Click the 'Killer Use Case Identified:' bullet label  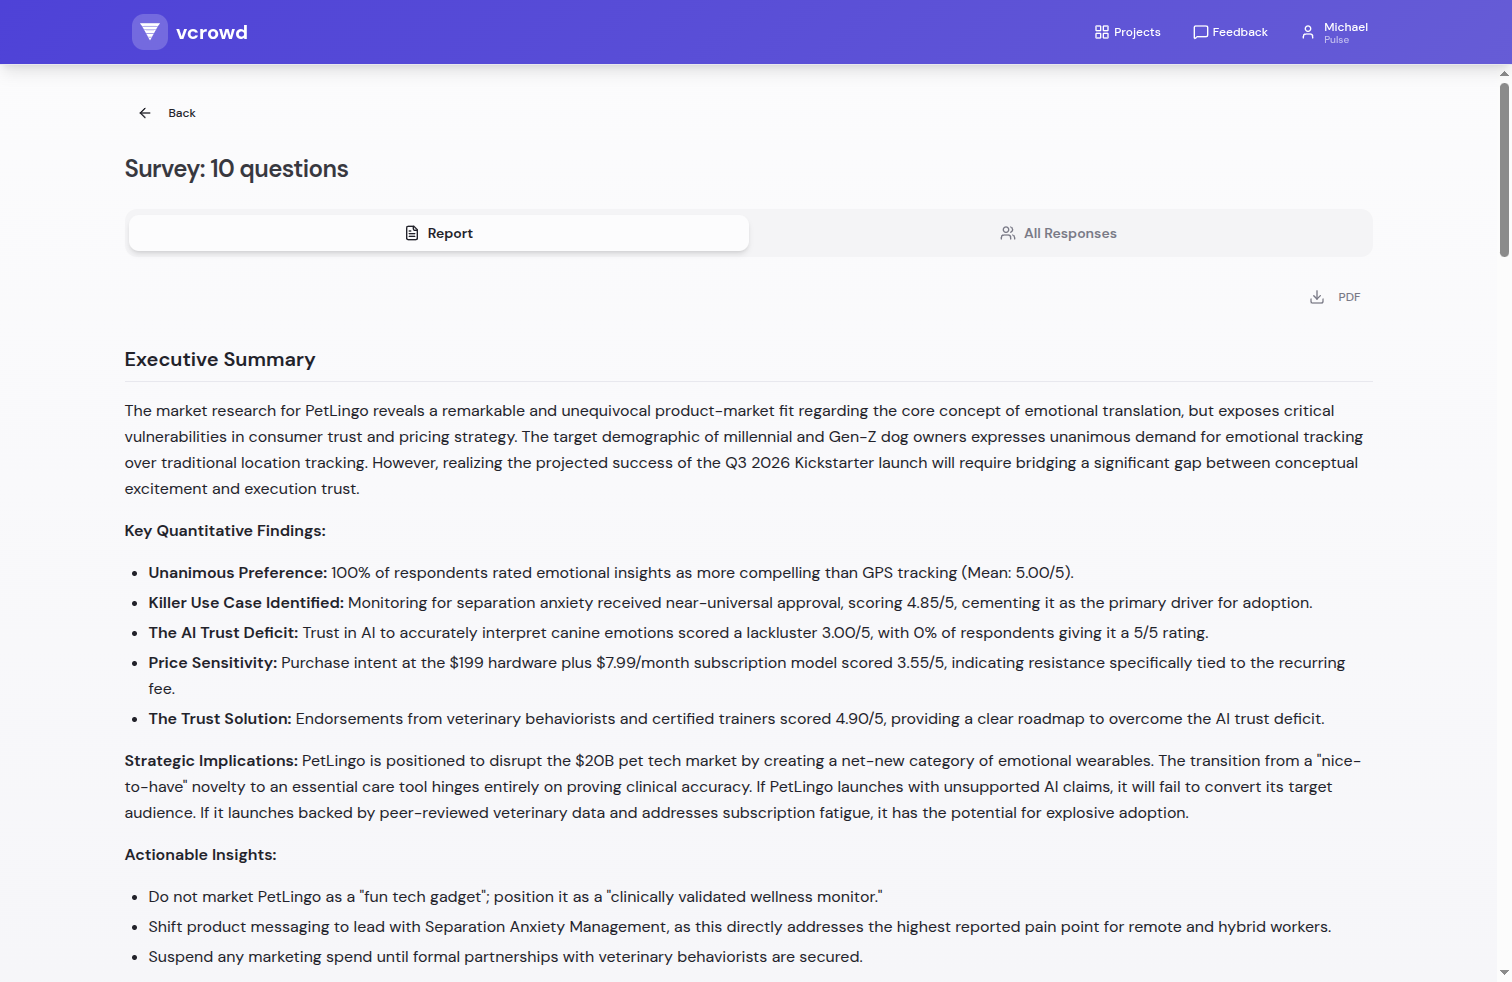pyautogui.click(x=246, y=603)
